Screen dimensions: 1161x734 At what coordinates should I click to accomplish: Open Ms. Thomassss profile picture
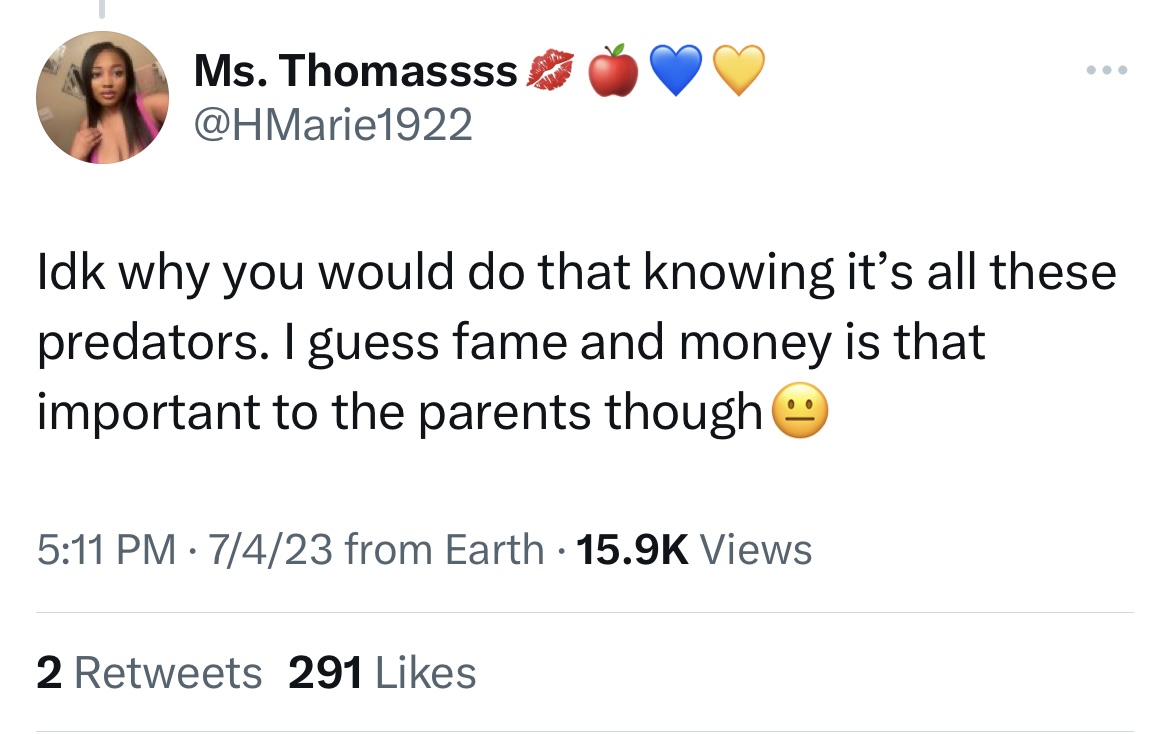[103, 97]
